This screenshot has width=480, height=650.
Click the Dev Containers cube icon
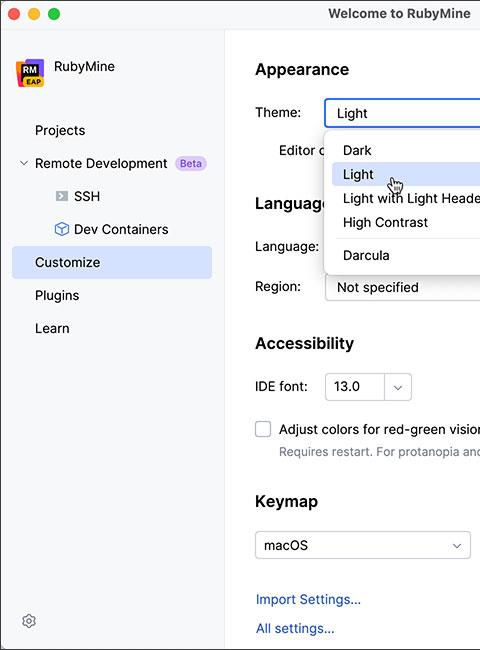[62, 229]
